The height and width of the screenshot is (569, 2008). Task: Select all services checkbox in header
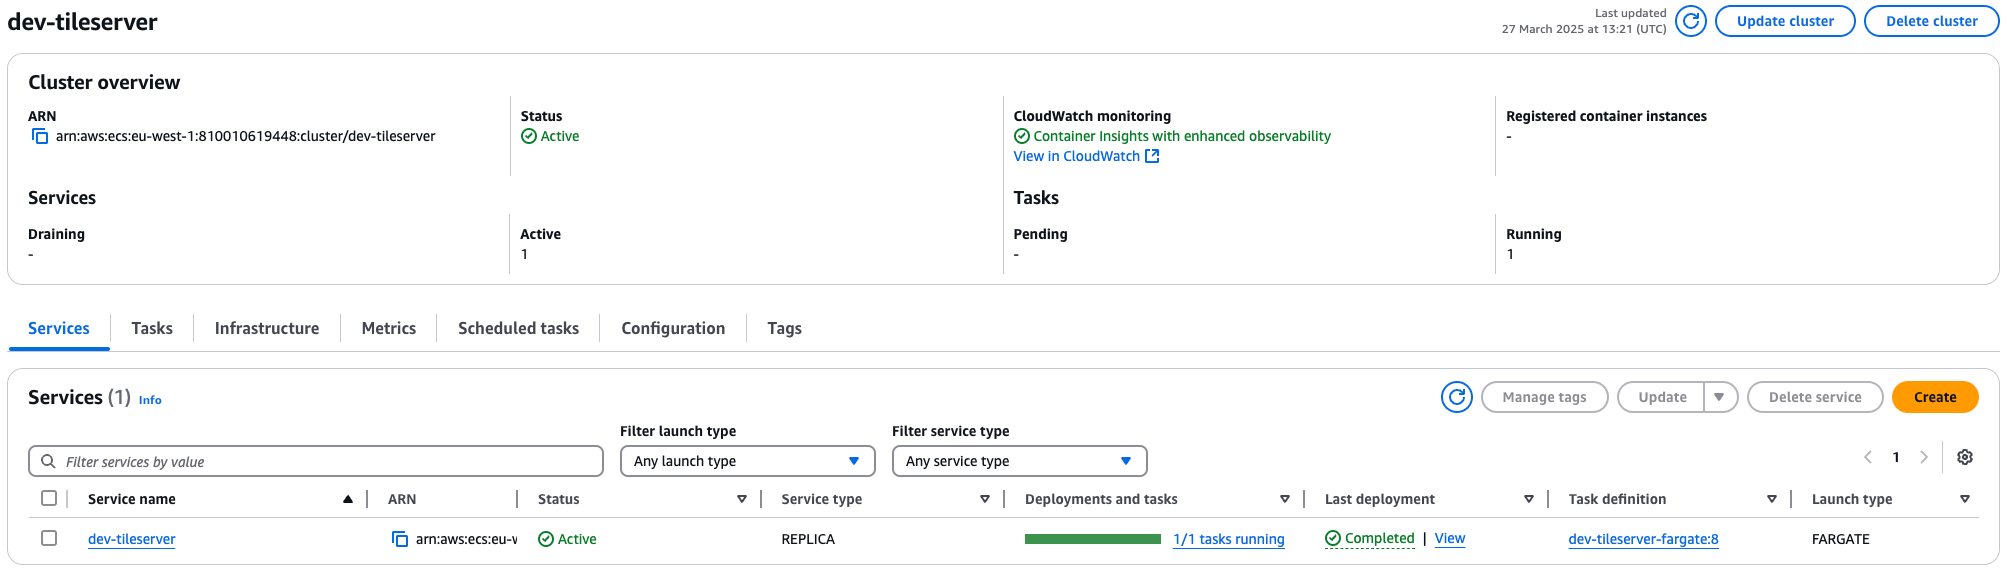[x=49, y=498]
